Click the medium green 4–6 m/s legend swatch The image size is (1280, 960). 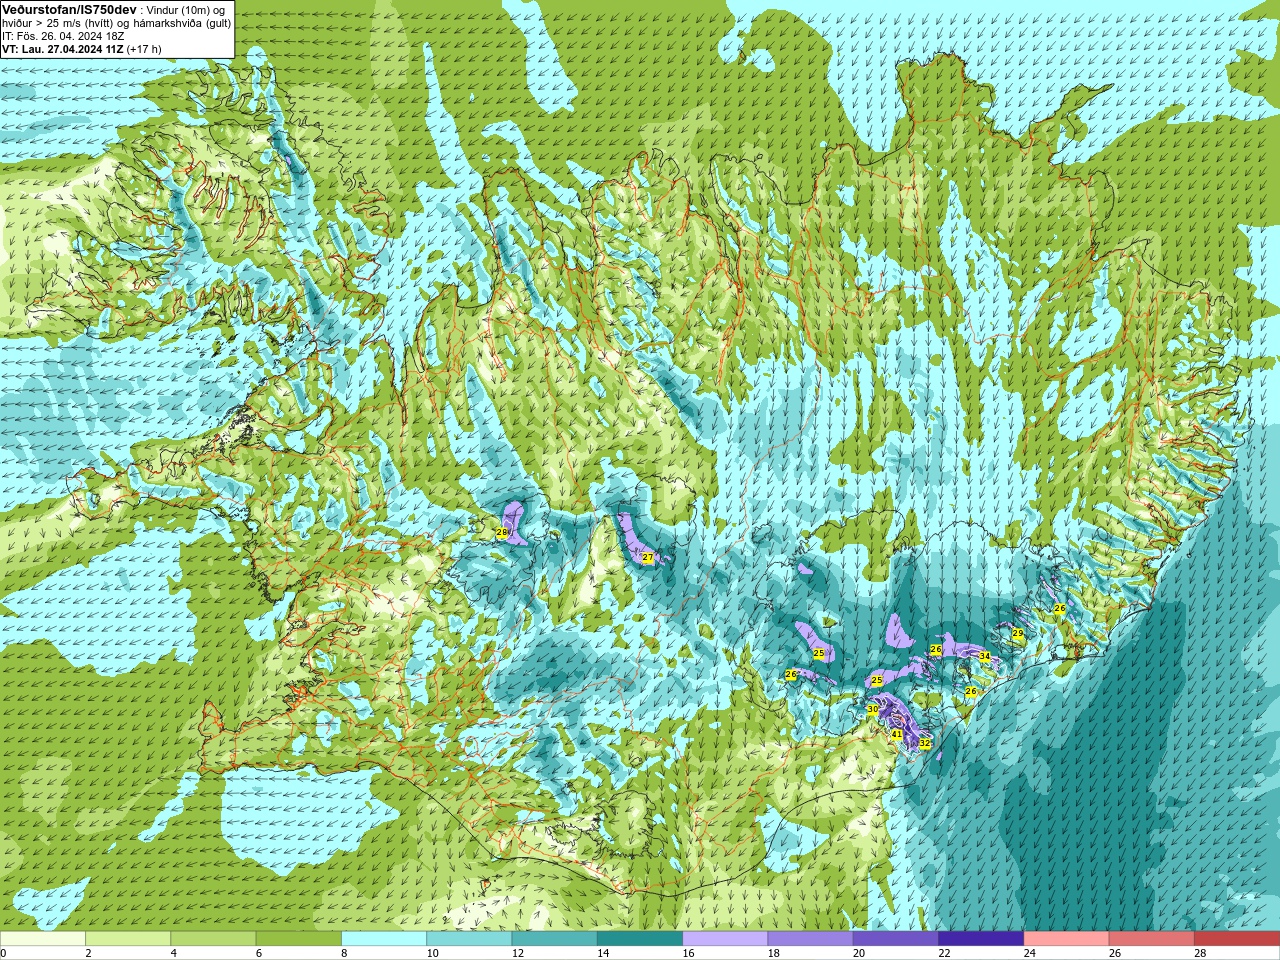pyautogui.click(x=213, y=939)
